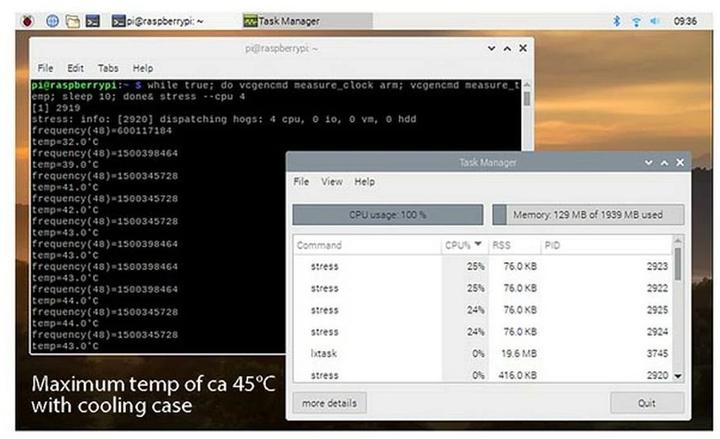Viewport: 720px width, 439px height.
Task: Launch the Terminal icon in the panel
Action: coord(92,21)
